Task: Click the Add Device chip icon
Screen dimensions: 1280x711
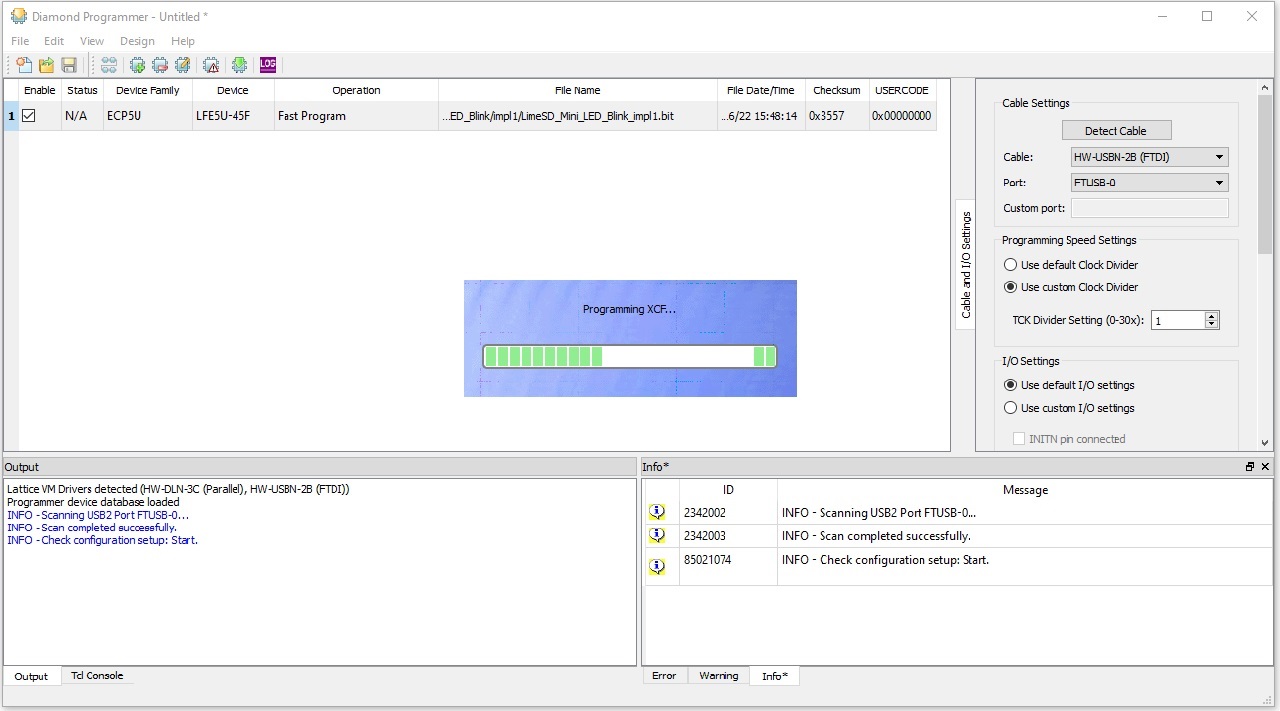Action: [137, 65]
